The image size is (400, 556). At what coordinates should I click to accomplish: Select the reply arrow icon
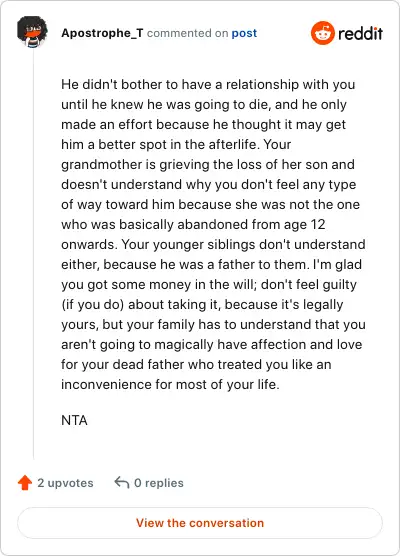tap(122, 483)
